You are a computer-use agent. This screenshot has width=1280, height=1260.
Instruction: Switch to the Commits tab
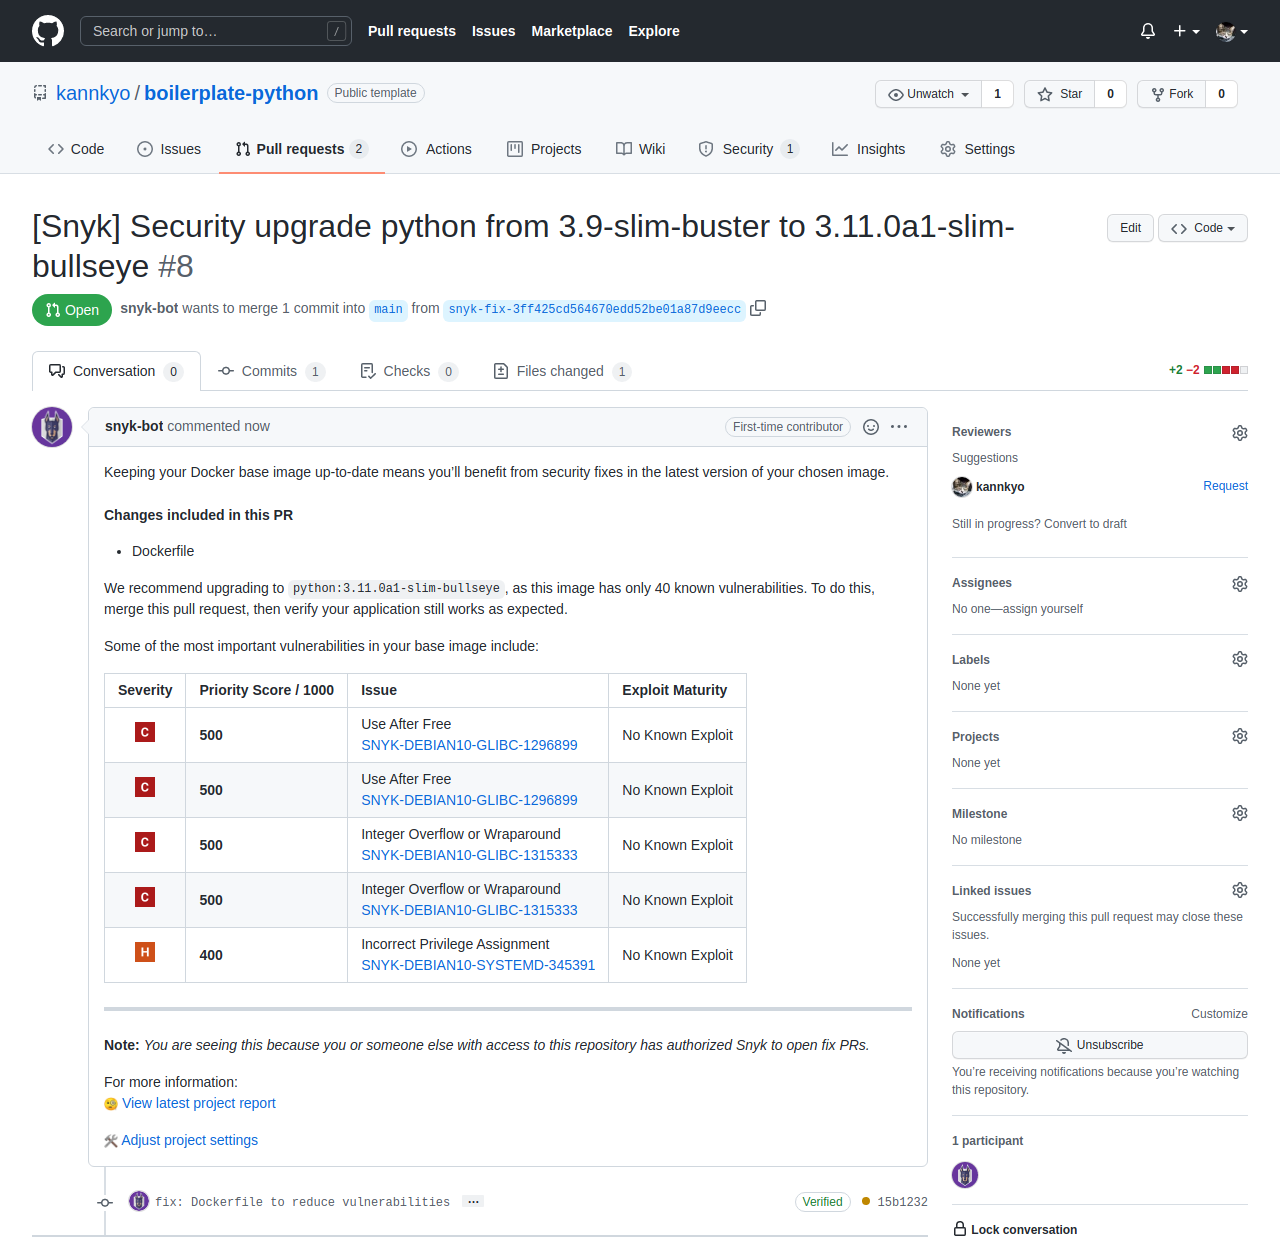(271, 371)
